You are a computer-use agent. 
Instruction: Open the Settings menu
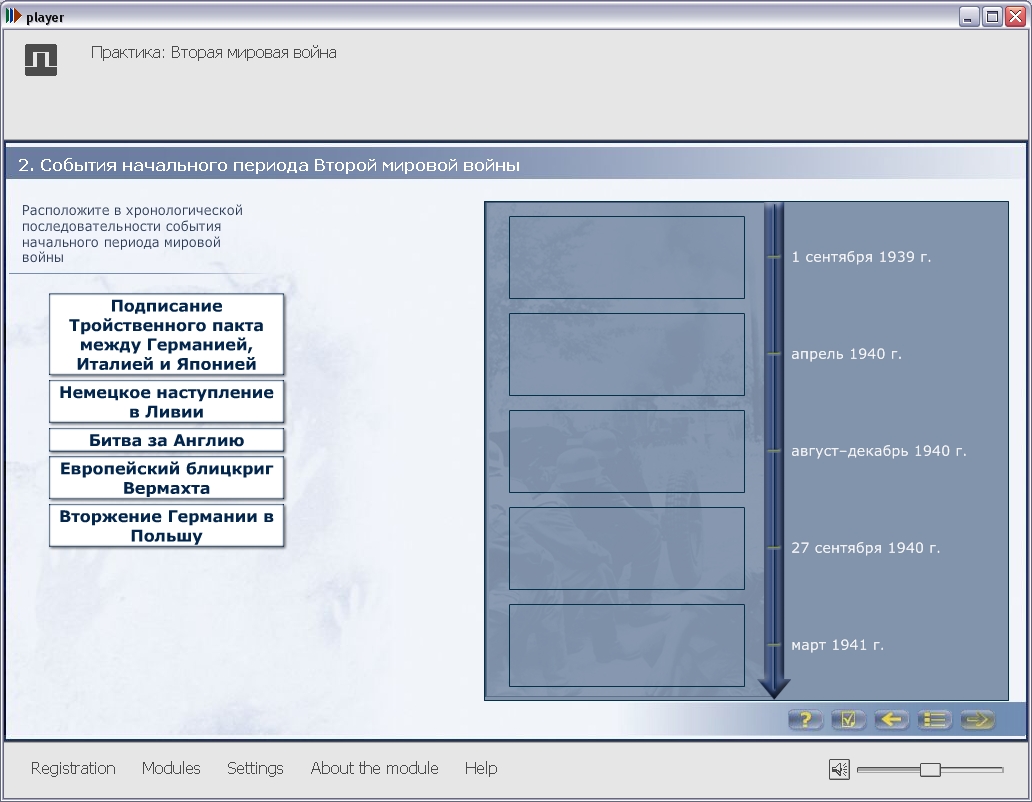pos(255,768)
